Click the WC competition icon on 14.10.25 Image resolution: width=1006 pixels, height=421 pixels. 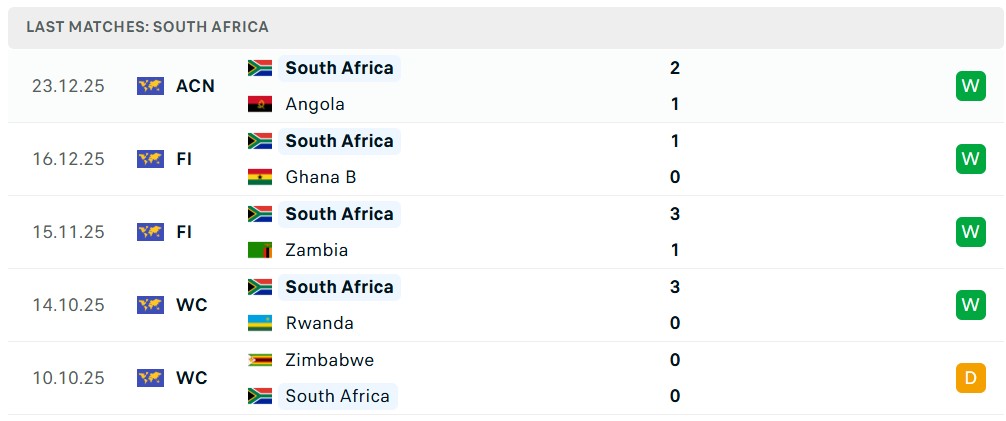(150, 305)
